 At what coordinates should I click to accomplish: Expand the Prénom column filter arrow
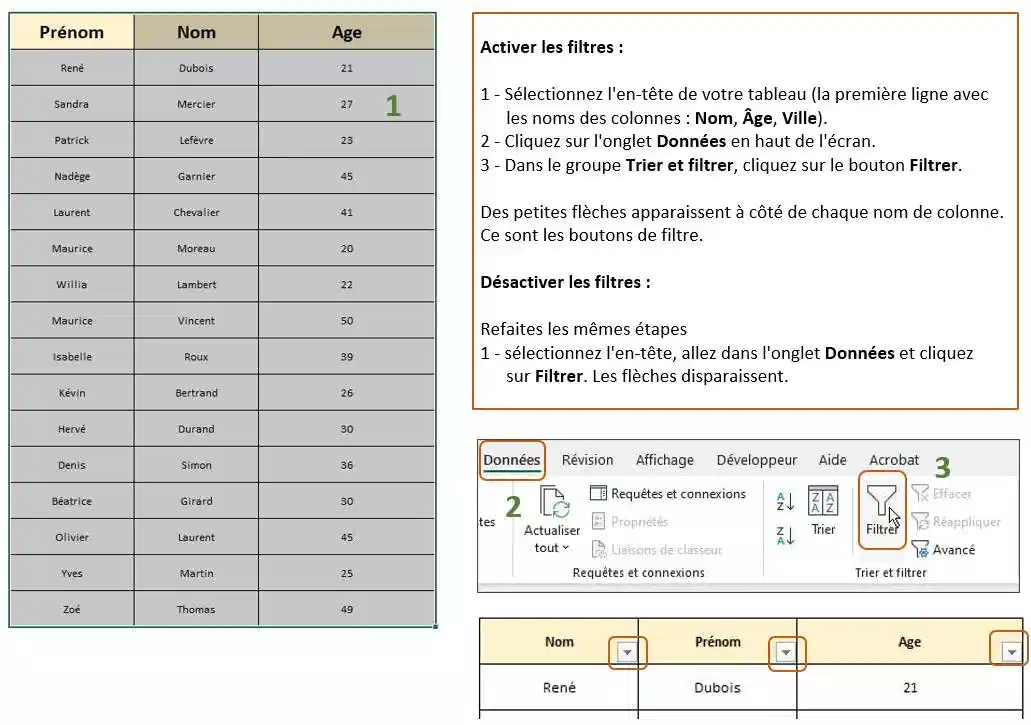(x=786, y=653)
